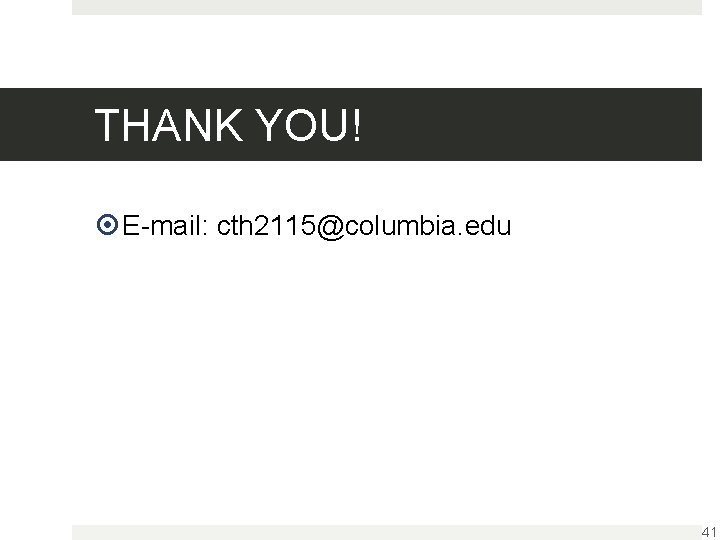This screenshot has width=720, height=540.
Task: Click the light gray bar at the top of the slide
Action: pos(387,7)
